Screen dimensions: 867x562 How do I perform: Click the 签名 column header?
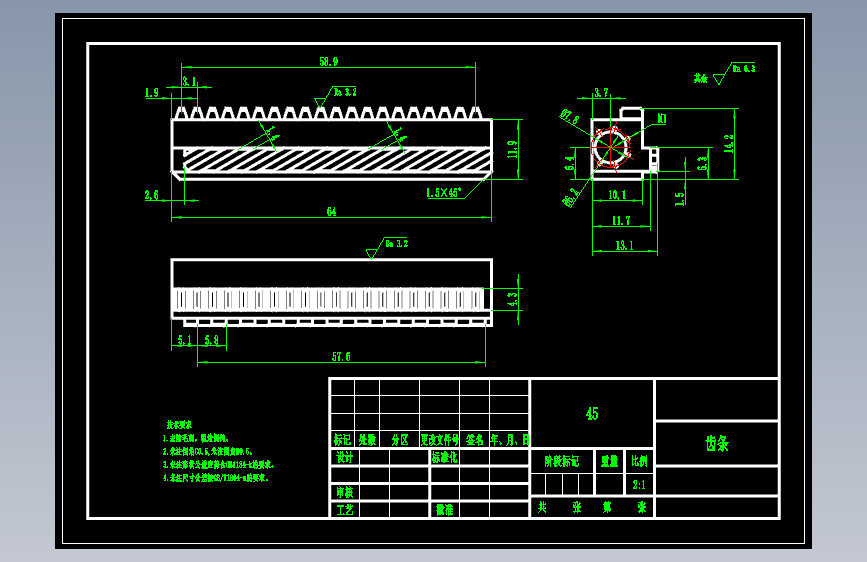click(x=474, y=440)
